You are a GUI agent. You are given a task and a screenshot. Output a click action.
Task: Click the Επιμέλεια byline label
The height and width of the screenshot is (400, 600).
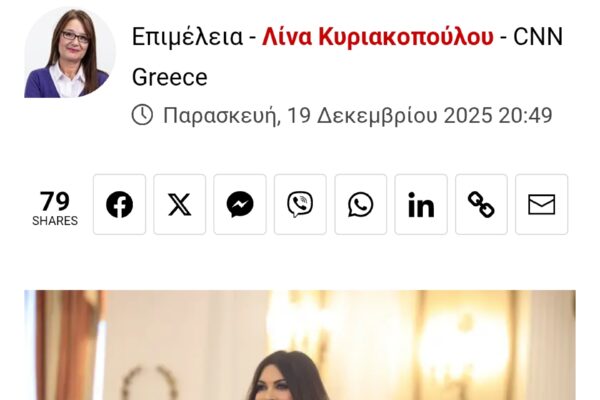coord(188,37)
